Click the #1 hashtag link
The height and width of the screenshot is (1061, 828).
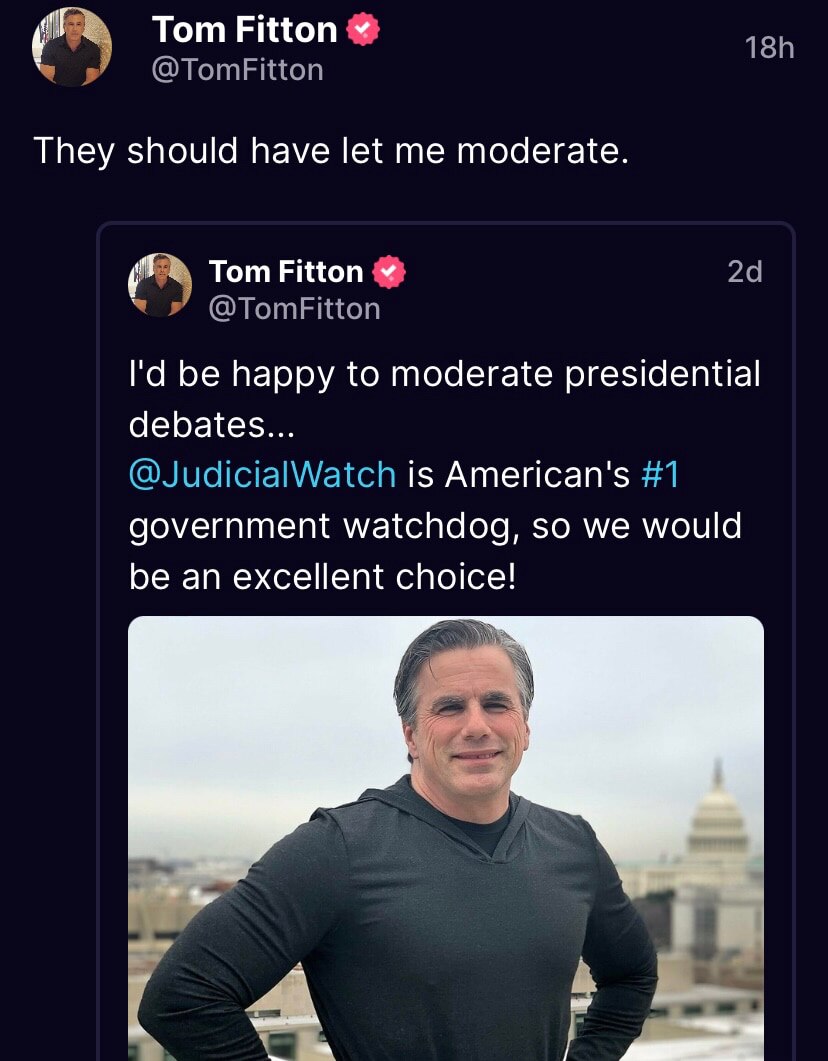point(660,474)
